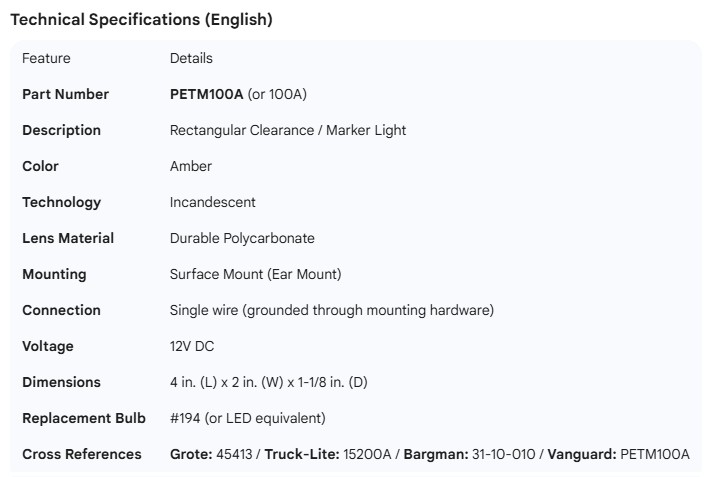This screenshot has width=706, height=477.
Task: Click the Technical Specifications (English) heading
Action: point(141,19)
